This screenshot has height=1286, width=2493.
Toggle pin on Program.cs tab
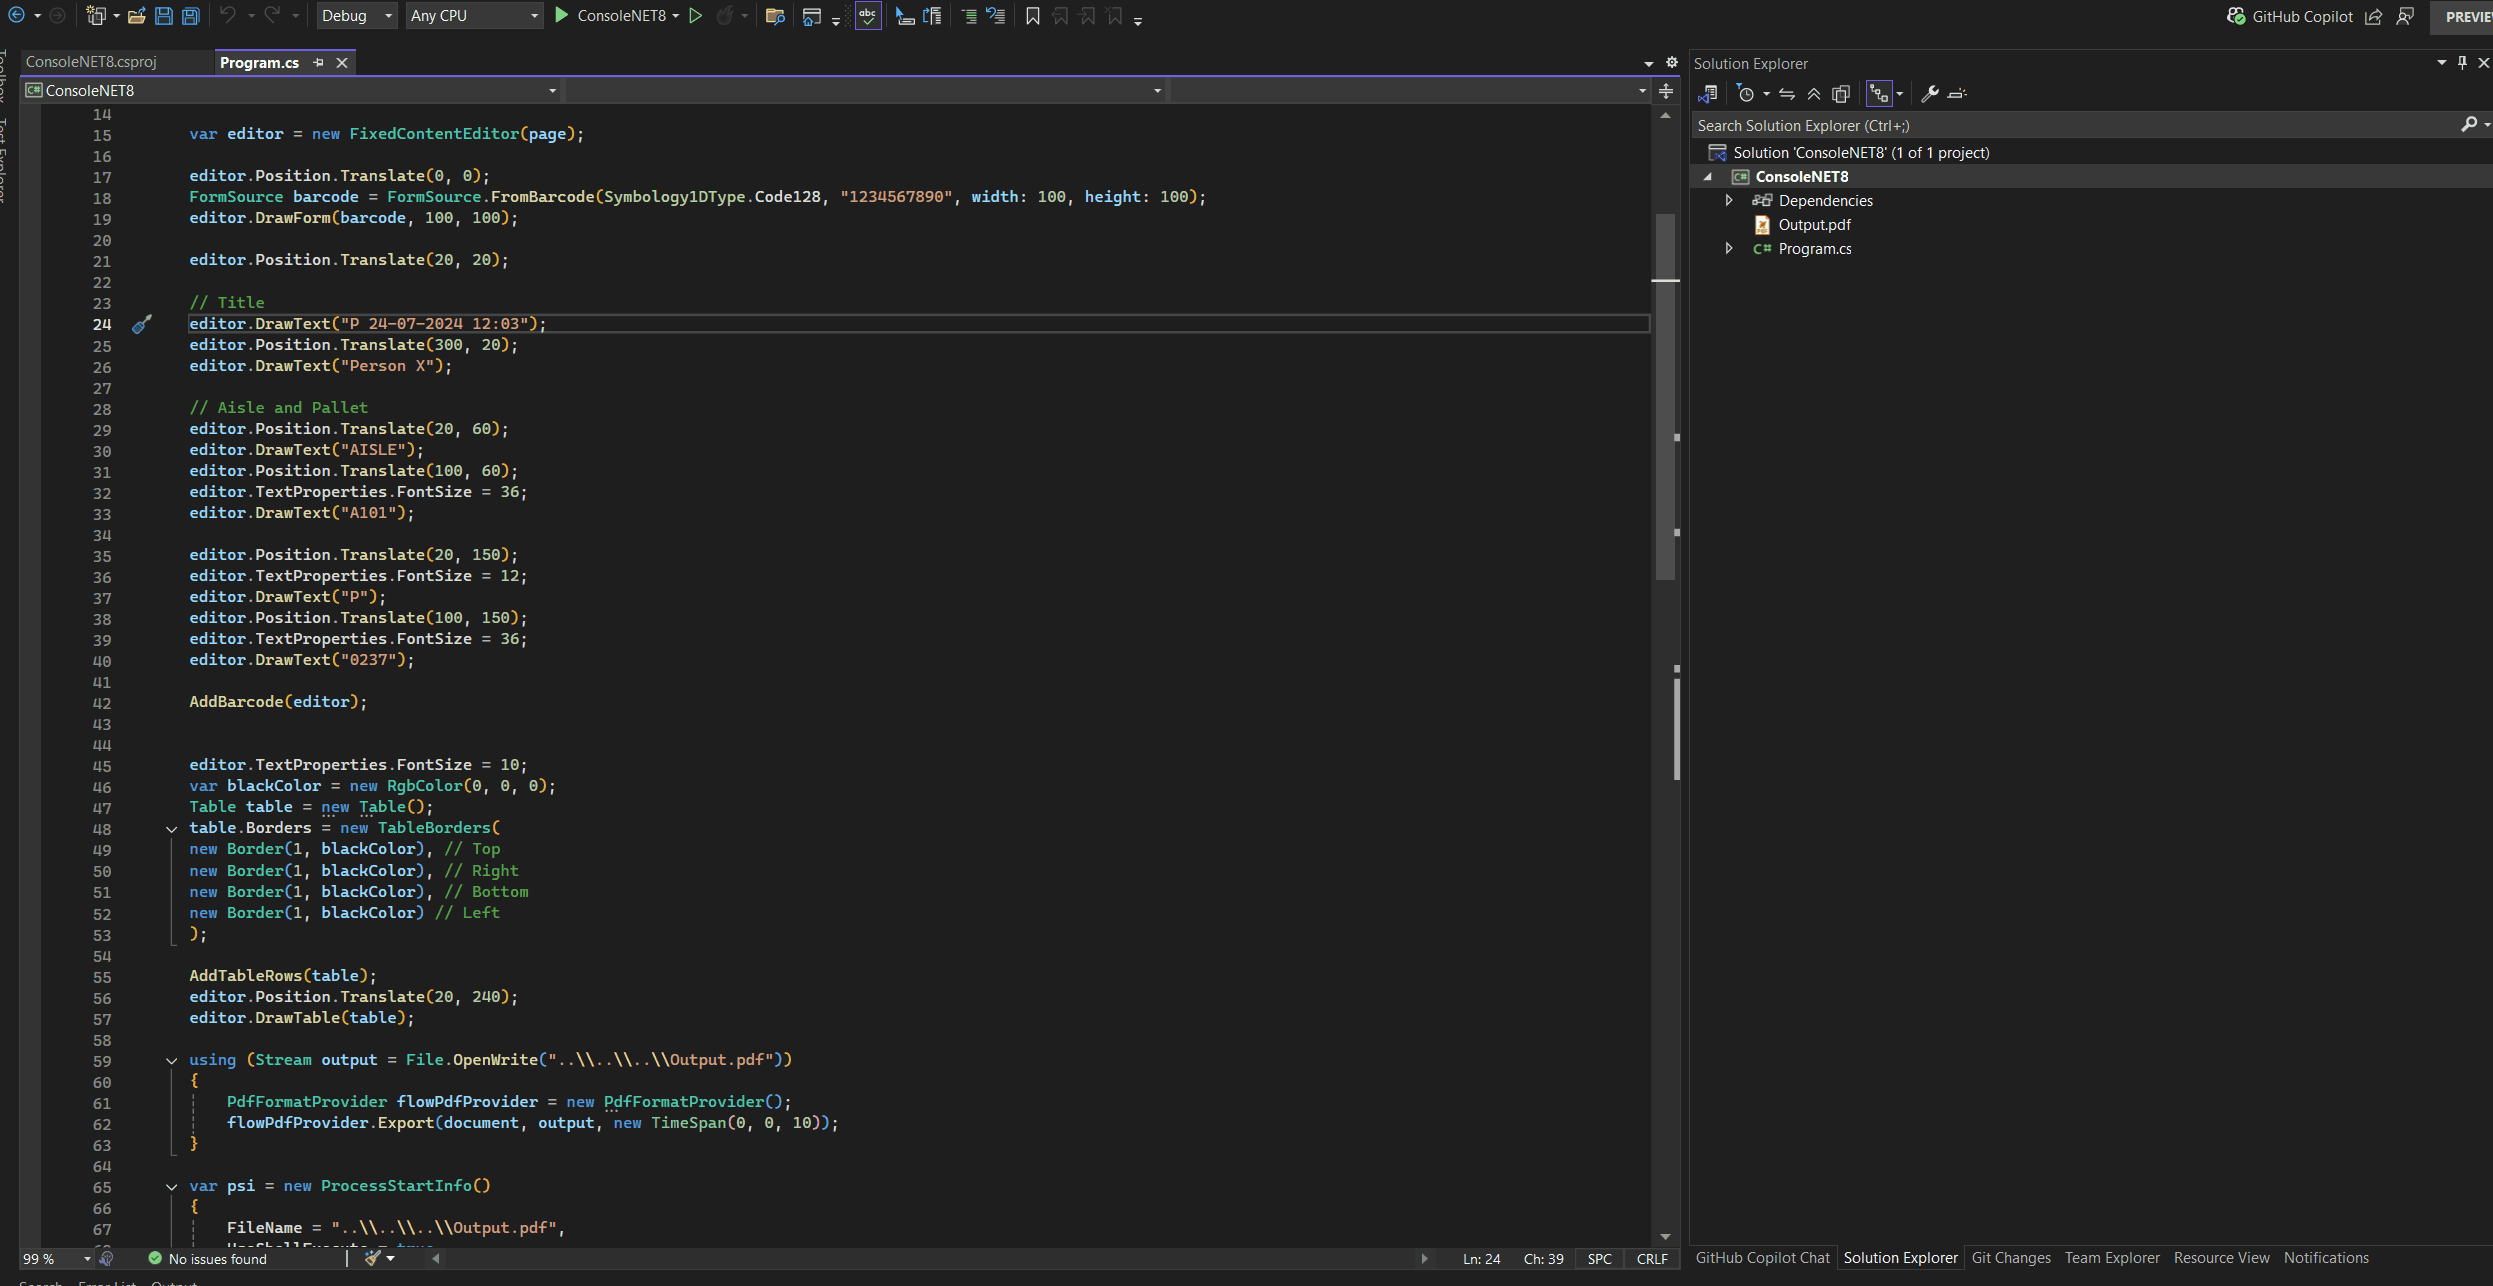(319, 62)
